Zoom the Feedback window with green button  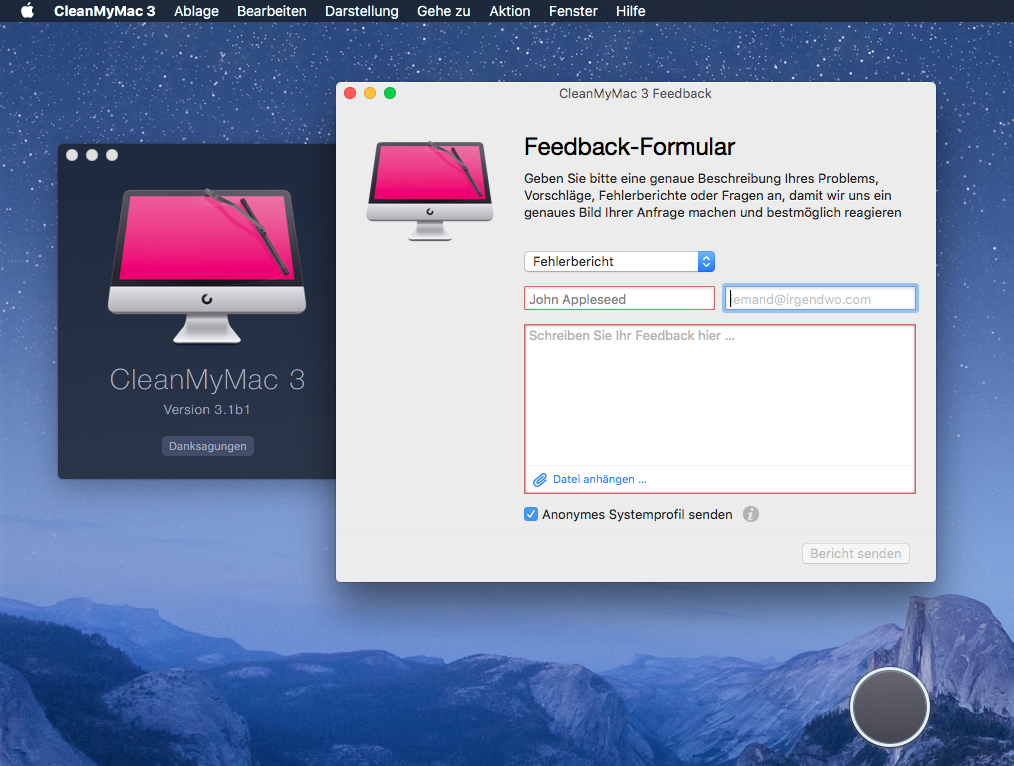tap(390, 93)
